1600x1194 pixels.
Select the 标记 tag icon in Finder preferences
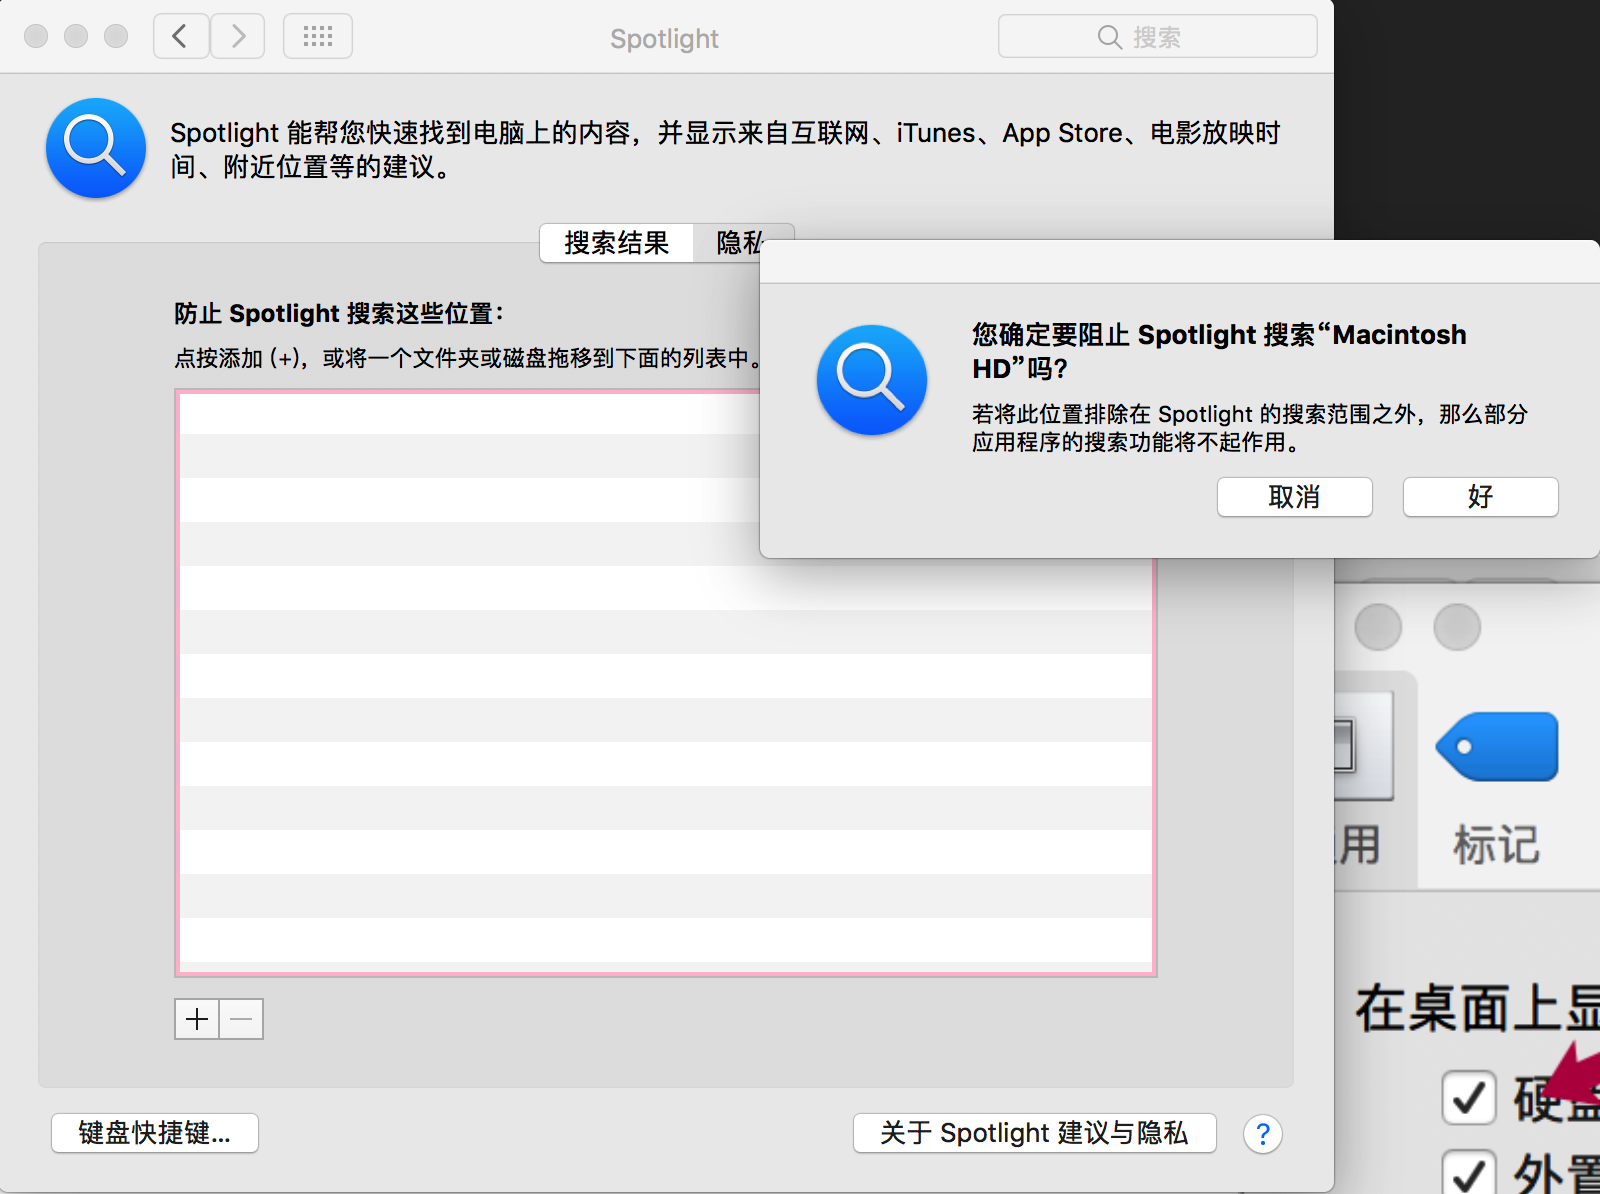click(1497, 747)
